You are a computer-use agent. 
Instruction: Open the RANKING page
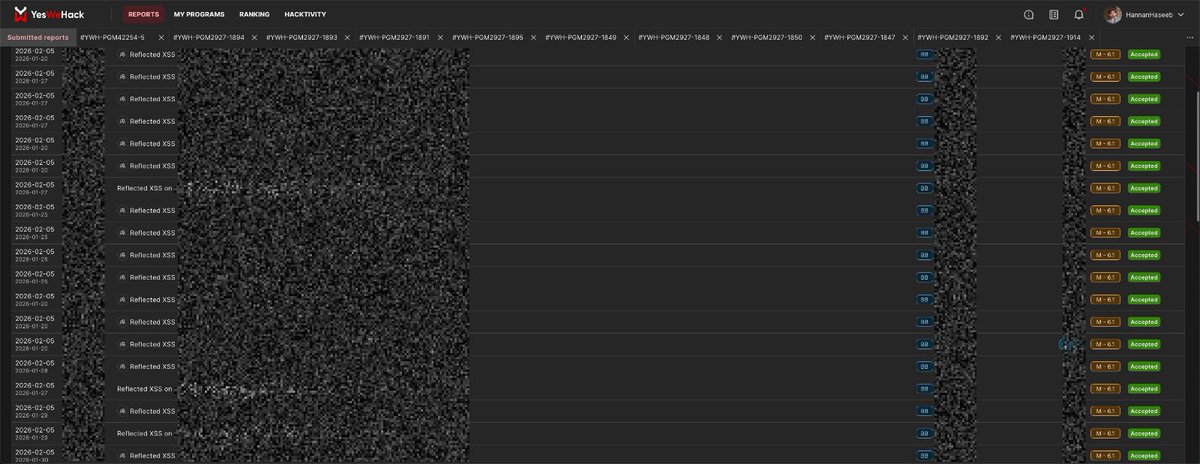click(255, 15)
